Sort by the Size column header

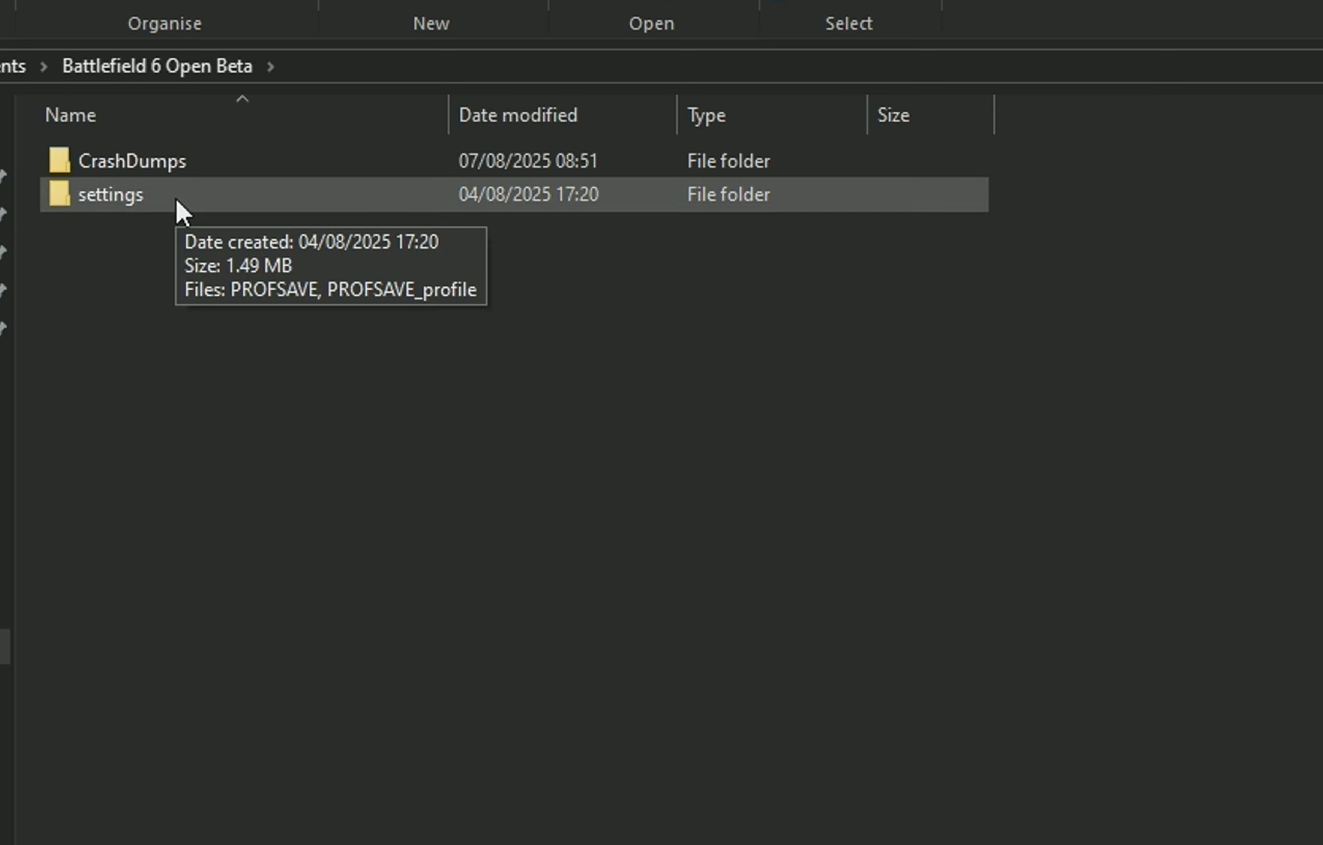click(893, 116)
